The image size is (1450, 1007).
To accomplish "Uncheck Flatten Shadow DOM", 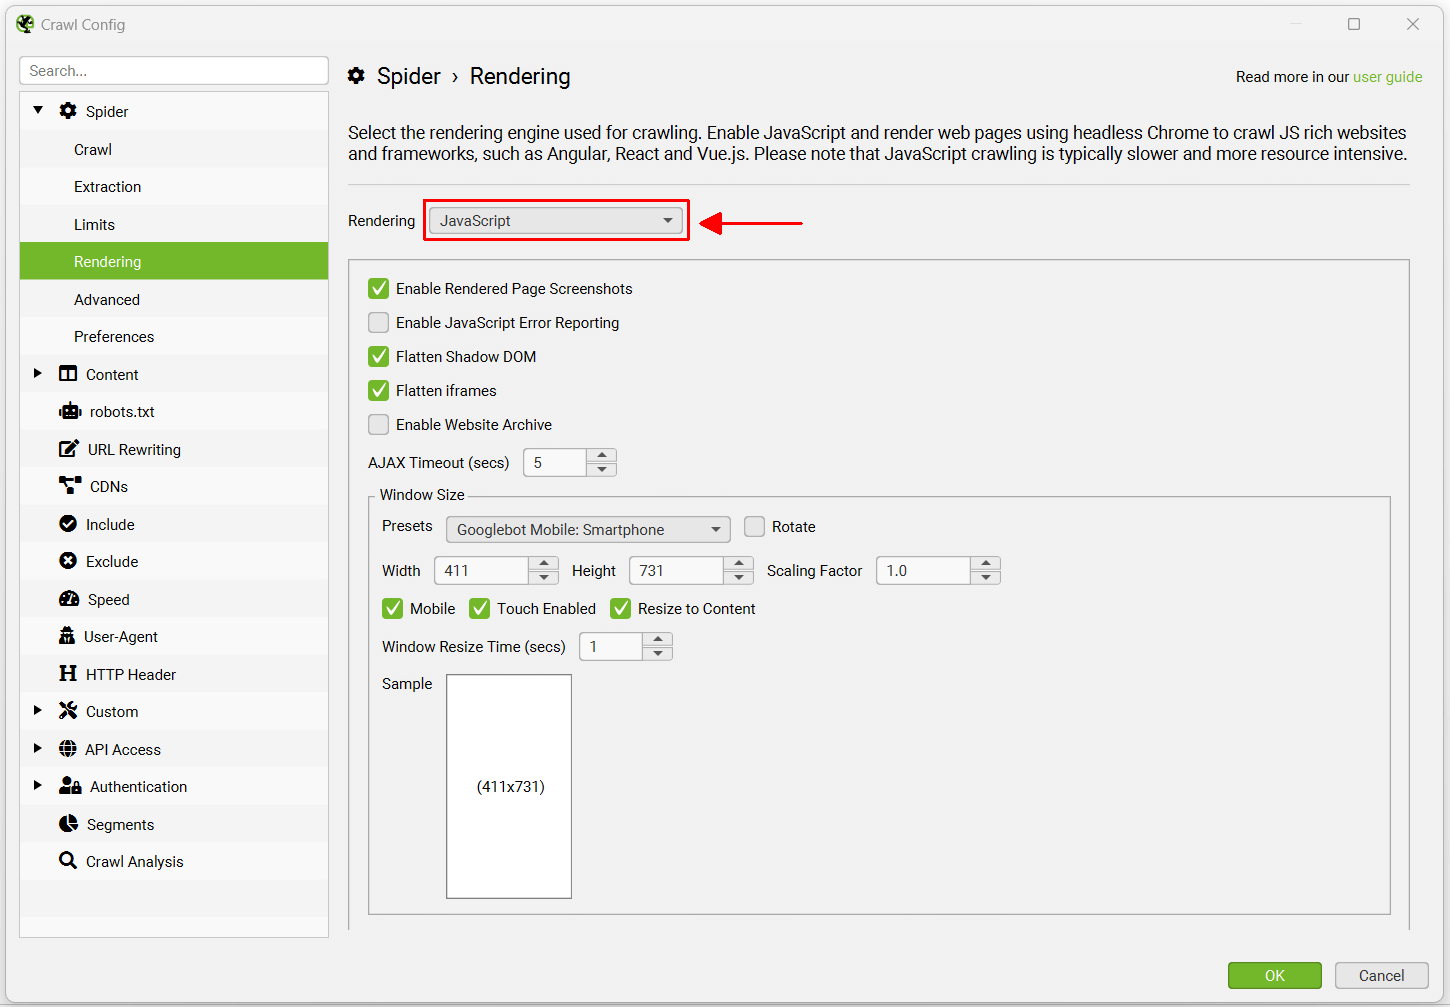I will (x=379, y=357).
